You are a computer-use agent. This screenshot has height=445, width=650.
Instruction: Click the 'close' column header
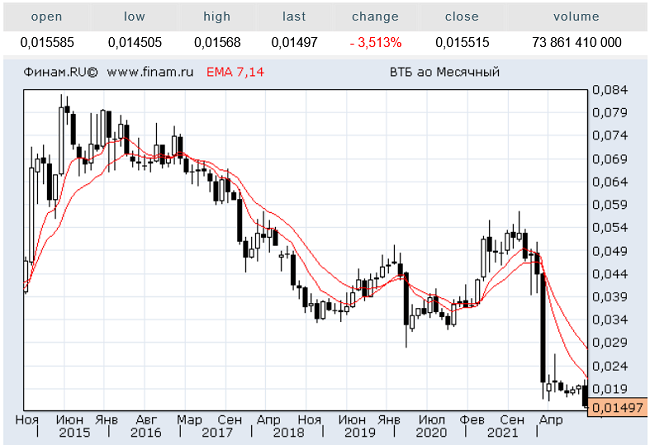click(x=462, y=17)
